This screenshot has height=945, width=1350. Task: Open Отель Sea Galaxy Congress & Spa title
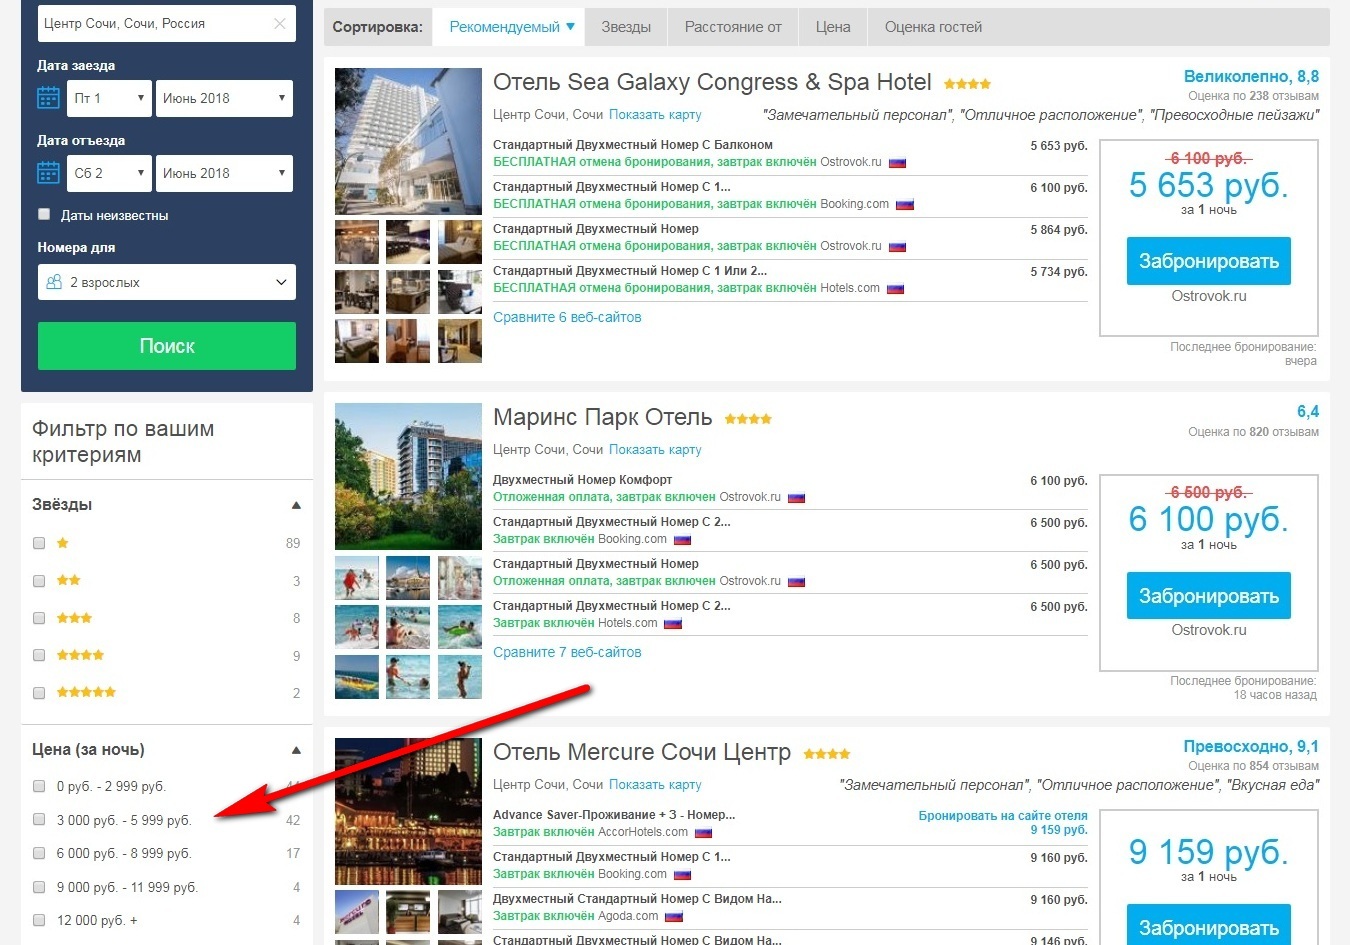(712, 83)
